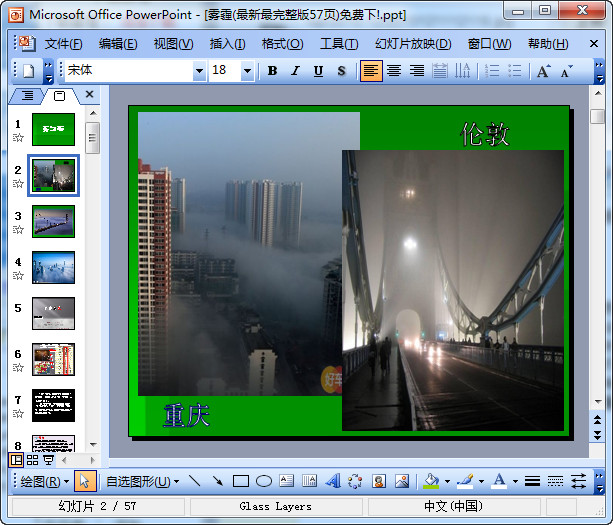The image size is (613, 525).
Task: Toggle numbered list formatting
Action: 491,71
